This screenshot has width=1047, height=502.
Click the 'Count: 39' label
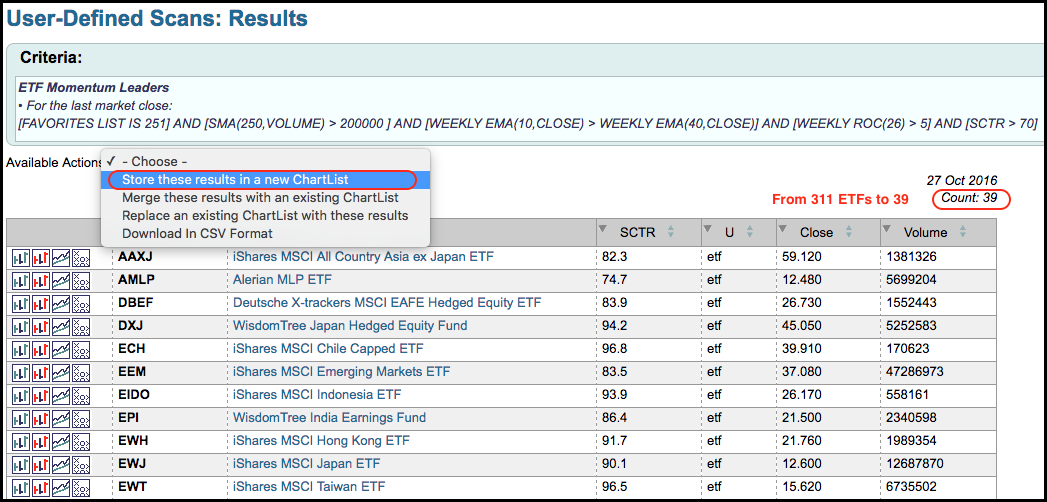tap(971, 198)
